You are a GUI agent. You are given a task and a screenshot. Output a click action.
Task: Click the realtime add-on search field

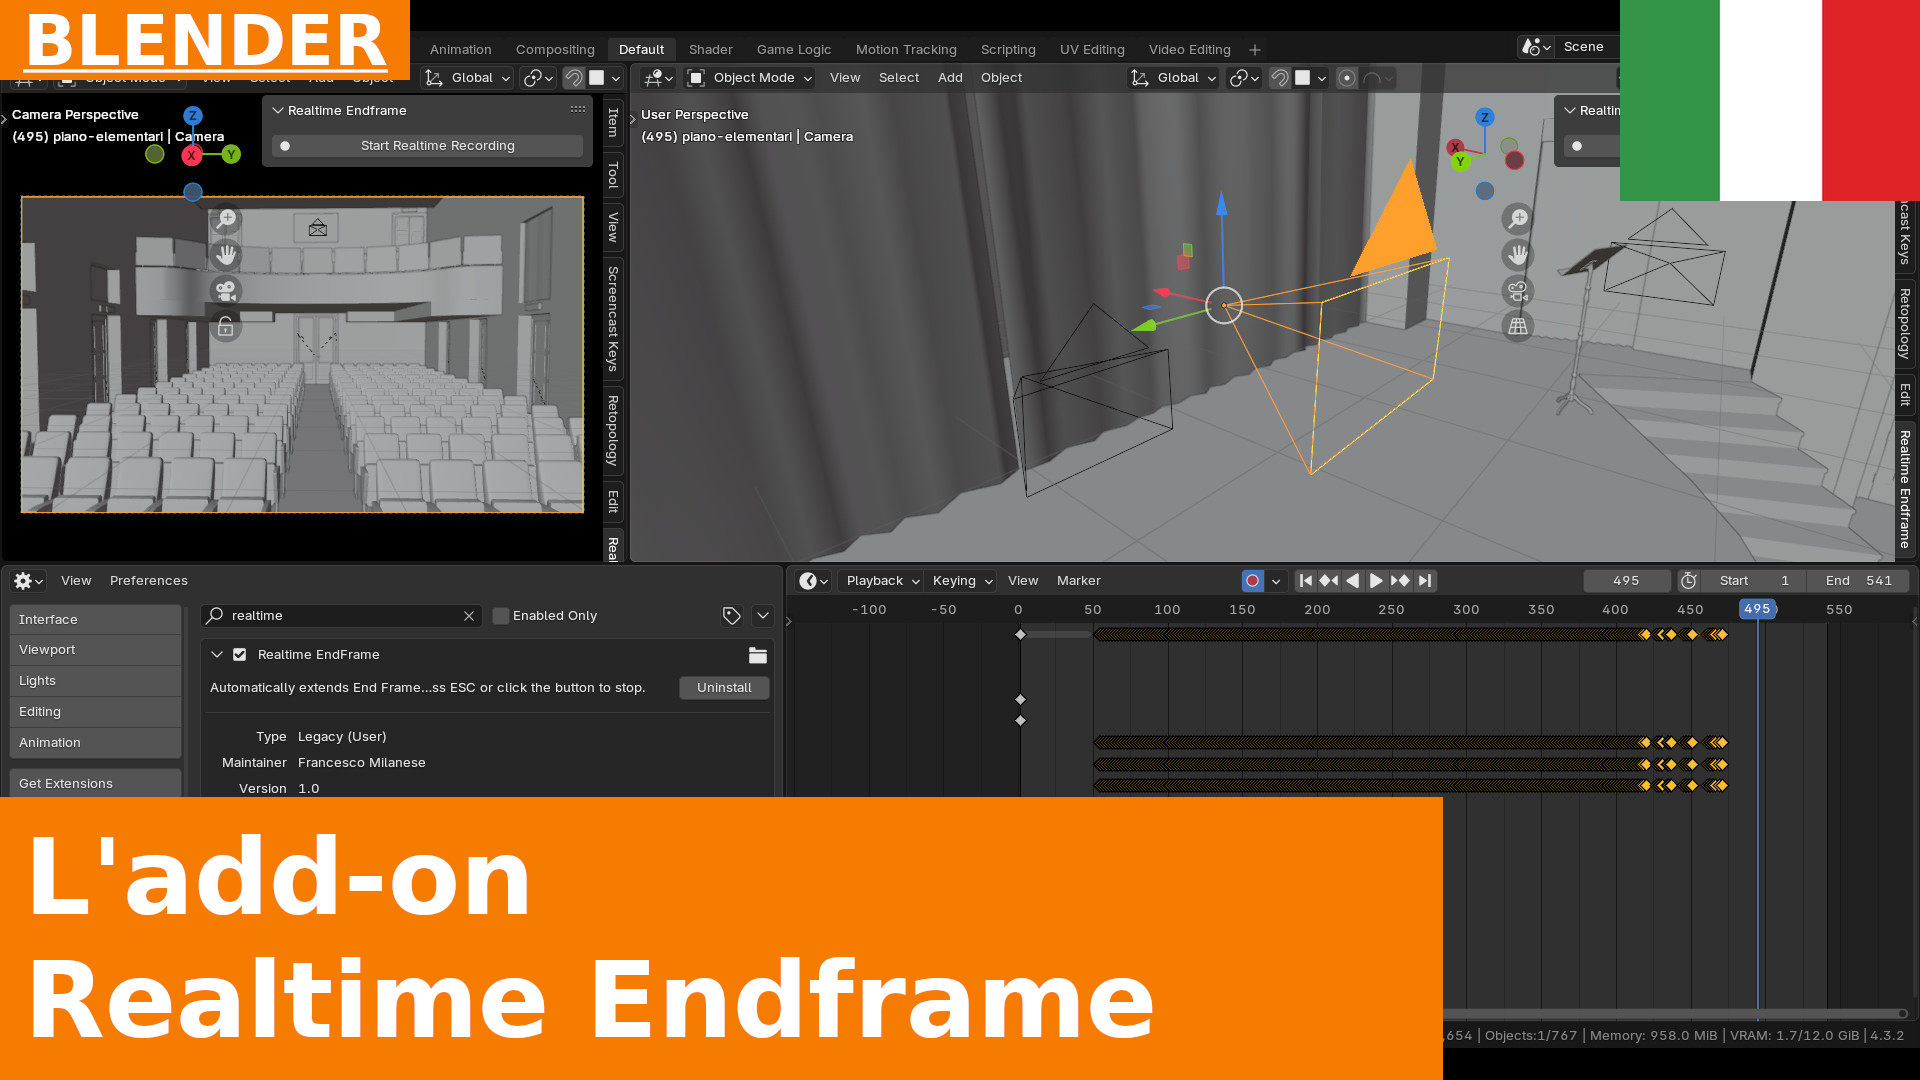[340, 616]
